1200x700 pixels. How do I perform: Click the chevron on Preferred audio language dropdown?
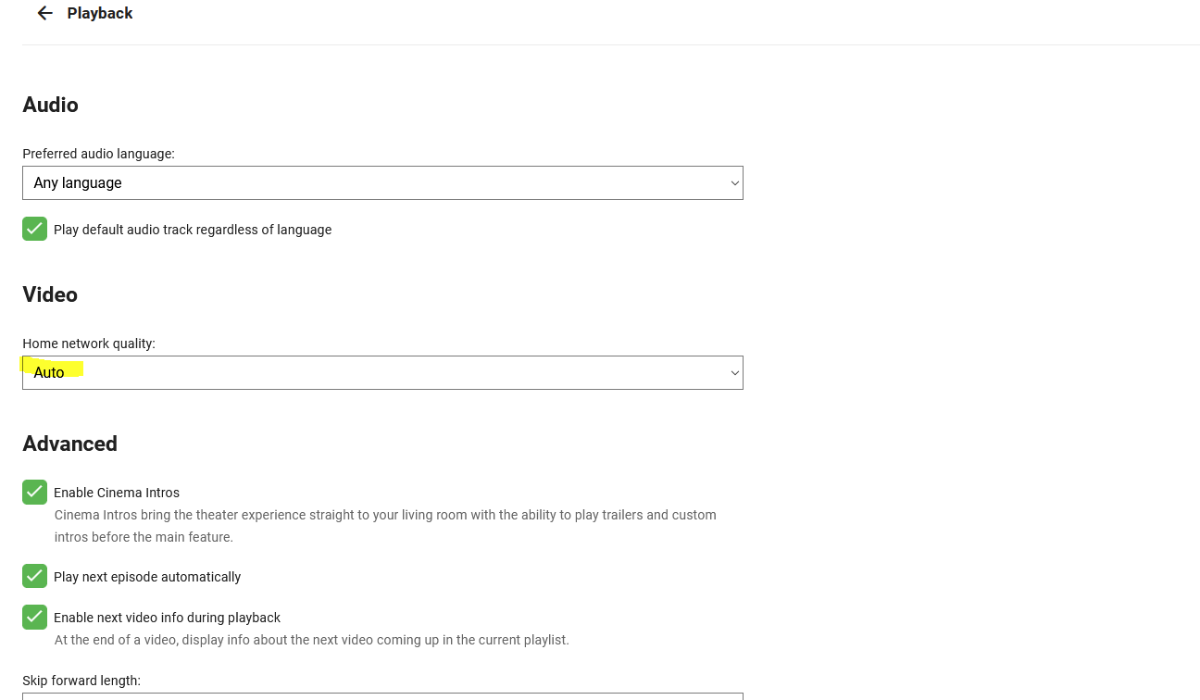coord(735,183)
